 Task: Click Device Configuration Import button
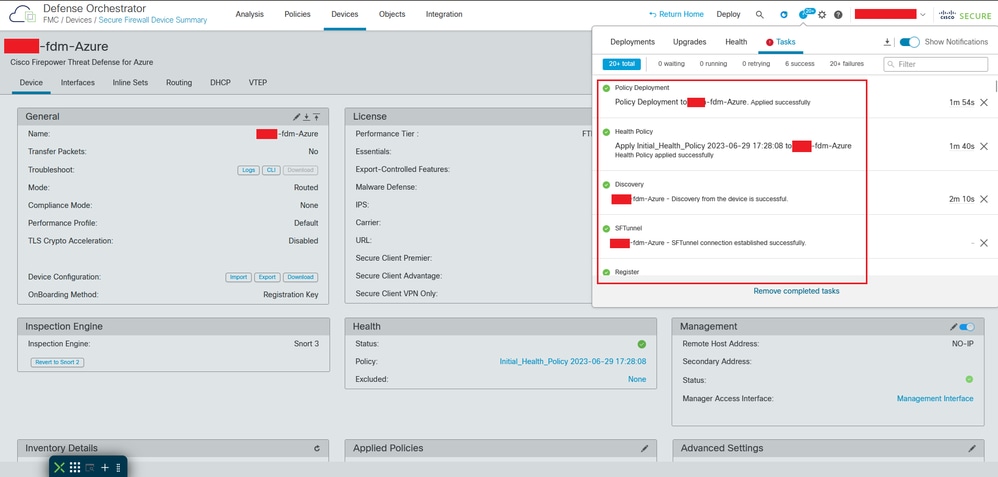point(239,277)
